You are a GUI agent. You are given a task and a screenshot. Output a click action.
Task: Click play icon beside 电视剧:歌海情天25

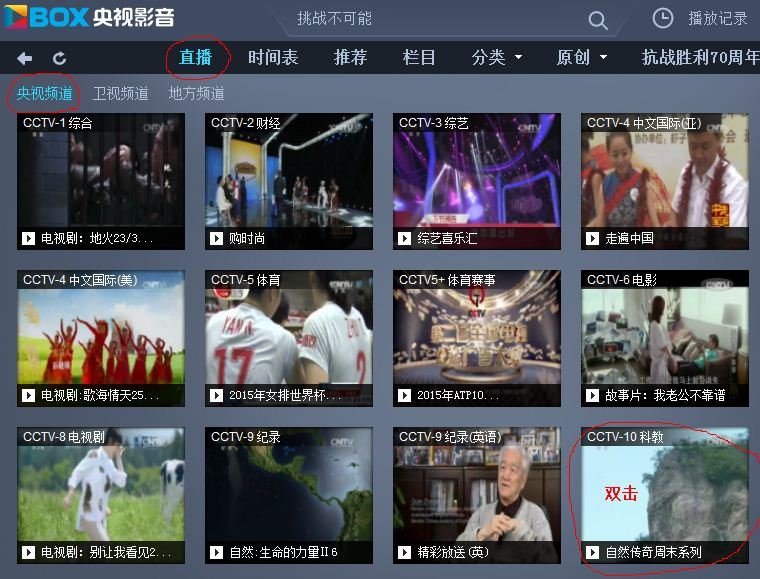pyautogui.click(x=29, y=395)
